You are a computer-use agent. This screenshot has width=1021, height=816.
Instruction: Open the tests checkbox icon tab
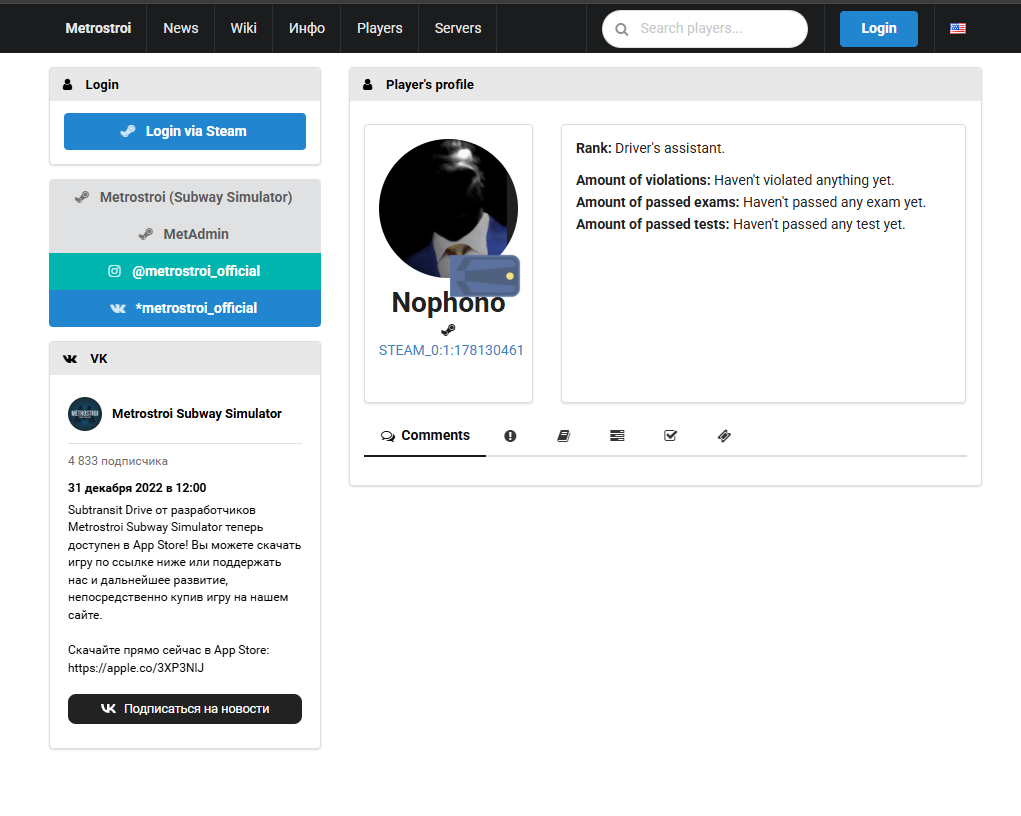[671, 436]
